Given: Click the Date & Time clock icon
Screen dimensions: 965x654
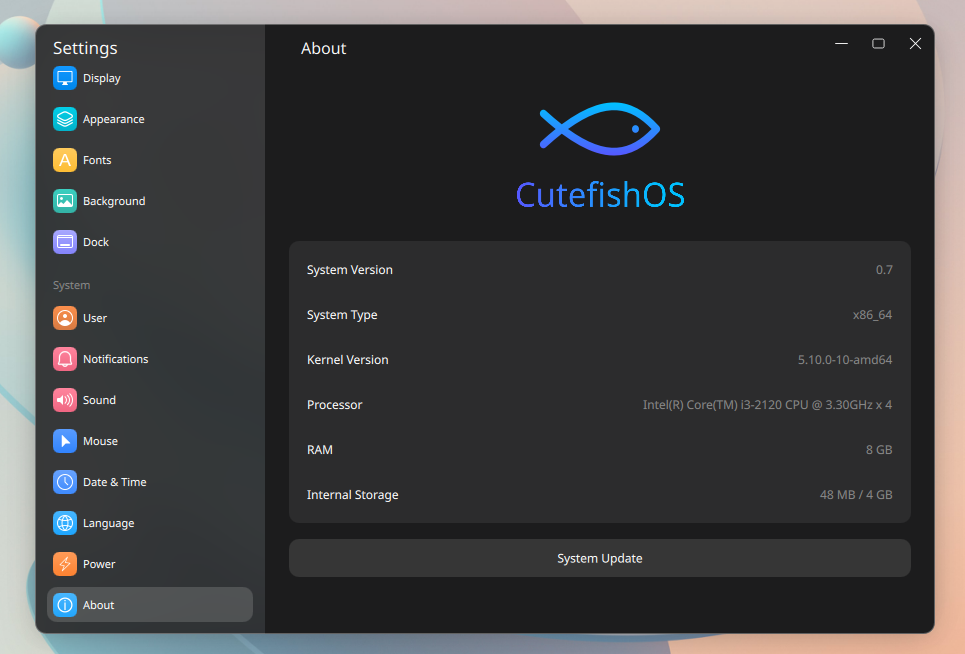Looking at the screenshot, I should pyautogui.click(x=65, y=482).
